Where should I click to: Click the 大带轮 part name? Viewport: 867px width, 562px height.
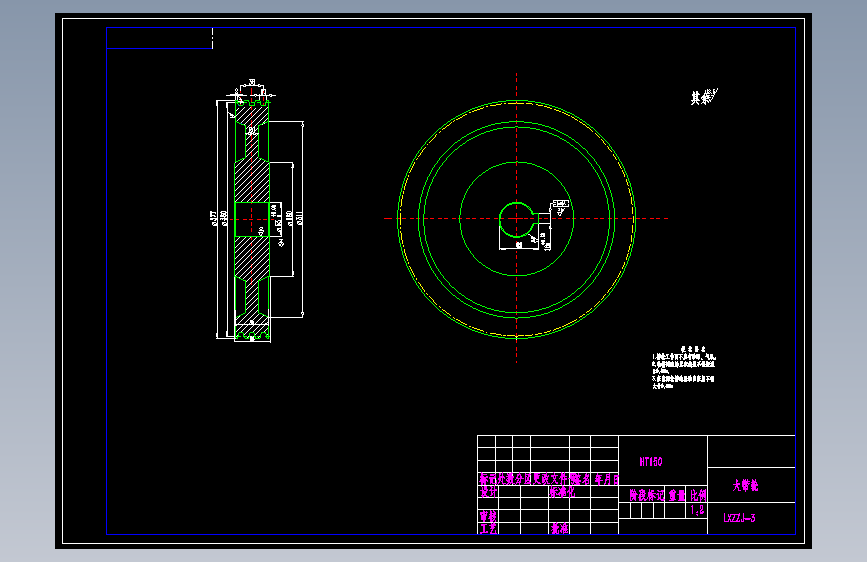pos(745,486)
